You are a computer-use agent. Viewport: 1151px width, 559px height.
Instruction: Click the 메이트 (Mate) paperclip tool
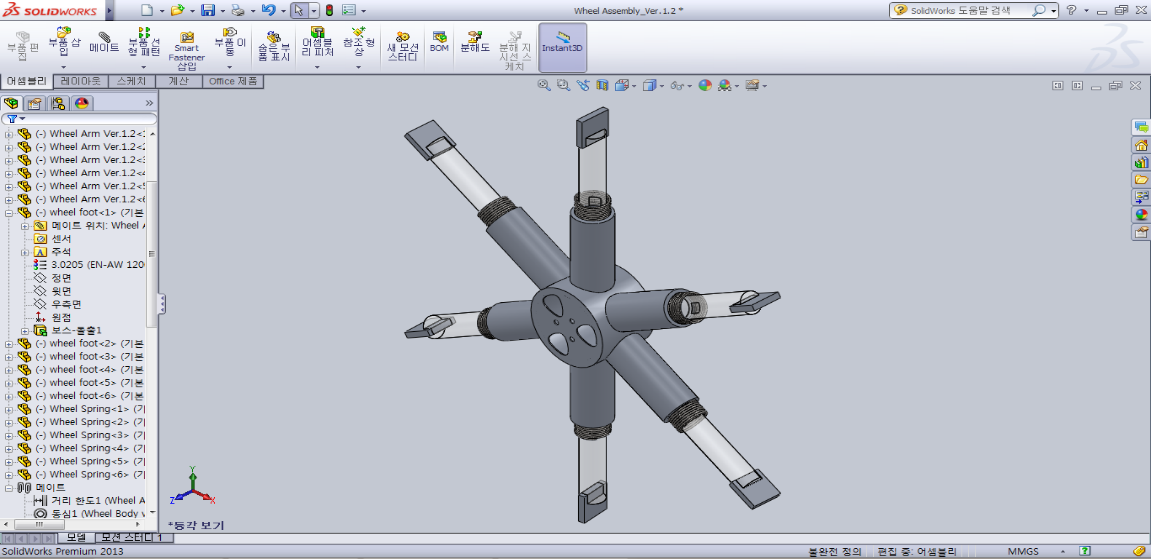click(x=104, y=41)
